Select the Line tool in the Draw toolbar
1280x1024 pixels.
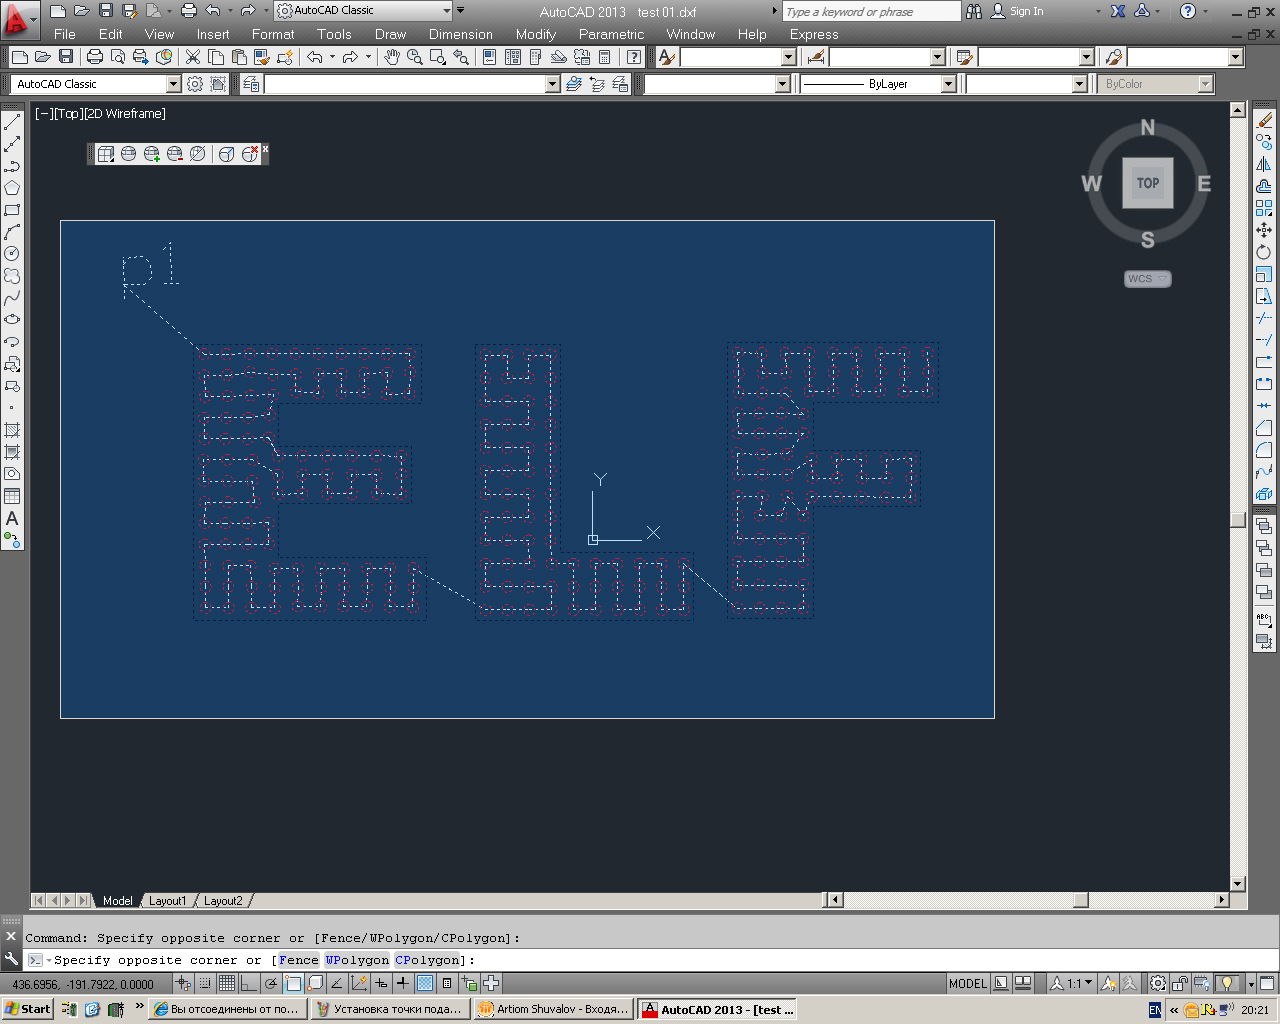pos(12,122)
